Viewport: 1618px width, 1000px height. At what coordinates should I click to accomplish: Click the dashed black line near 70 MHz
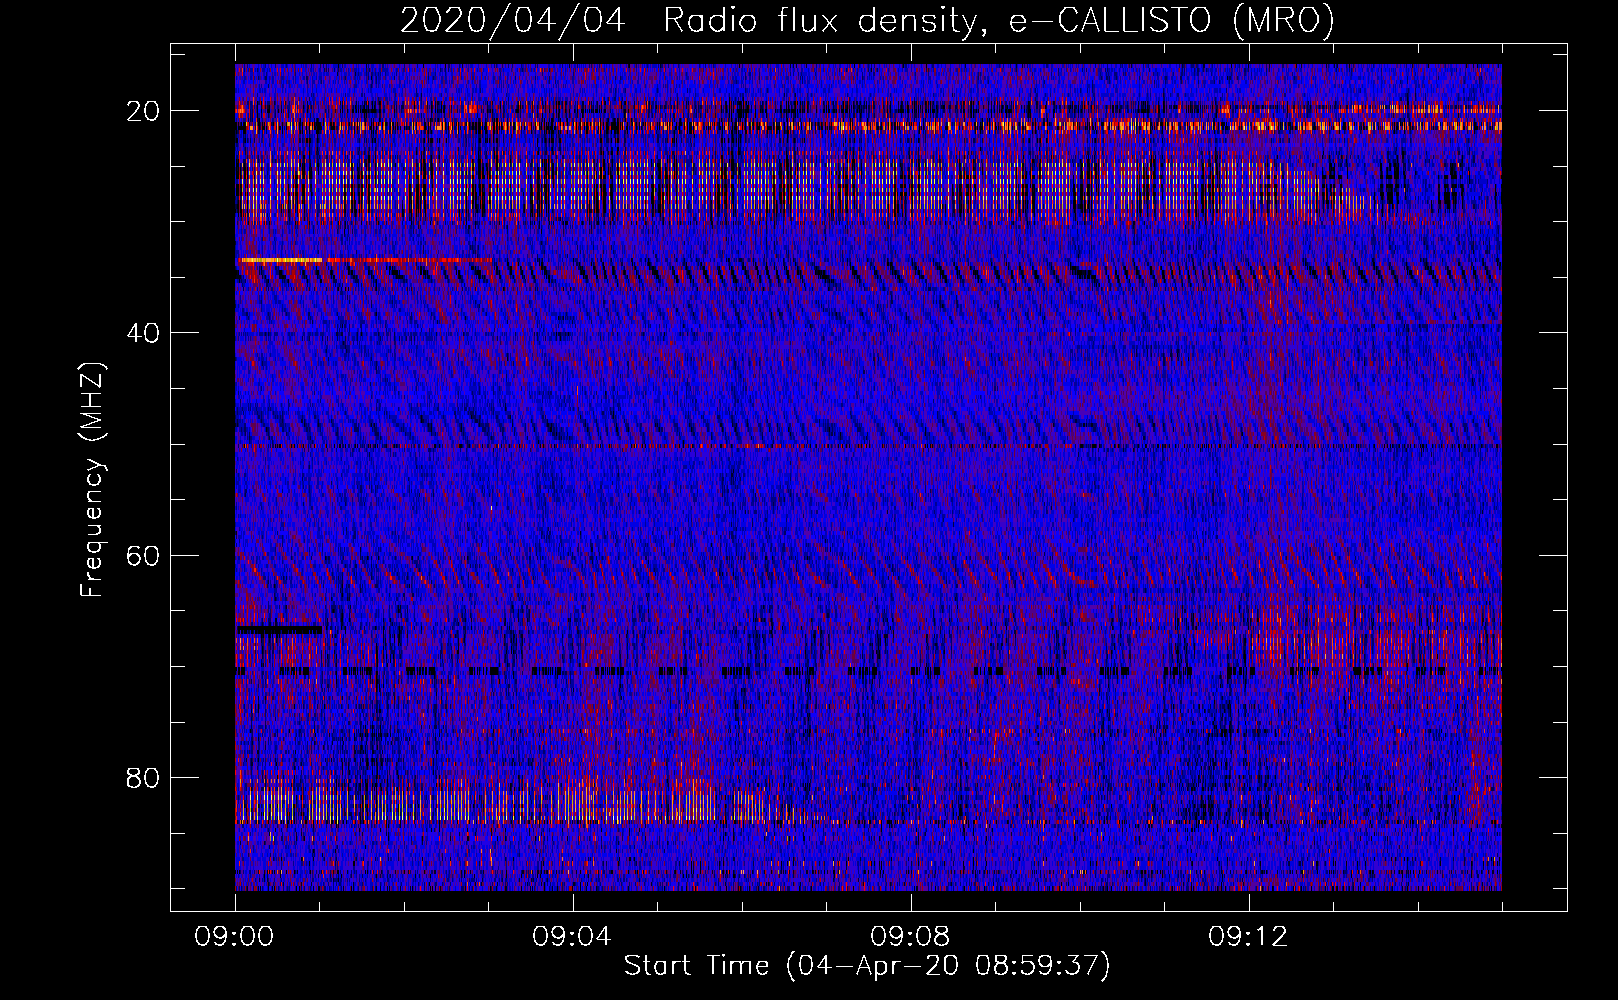pos(868,671)
